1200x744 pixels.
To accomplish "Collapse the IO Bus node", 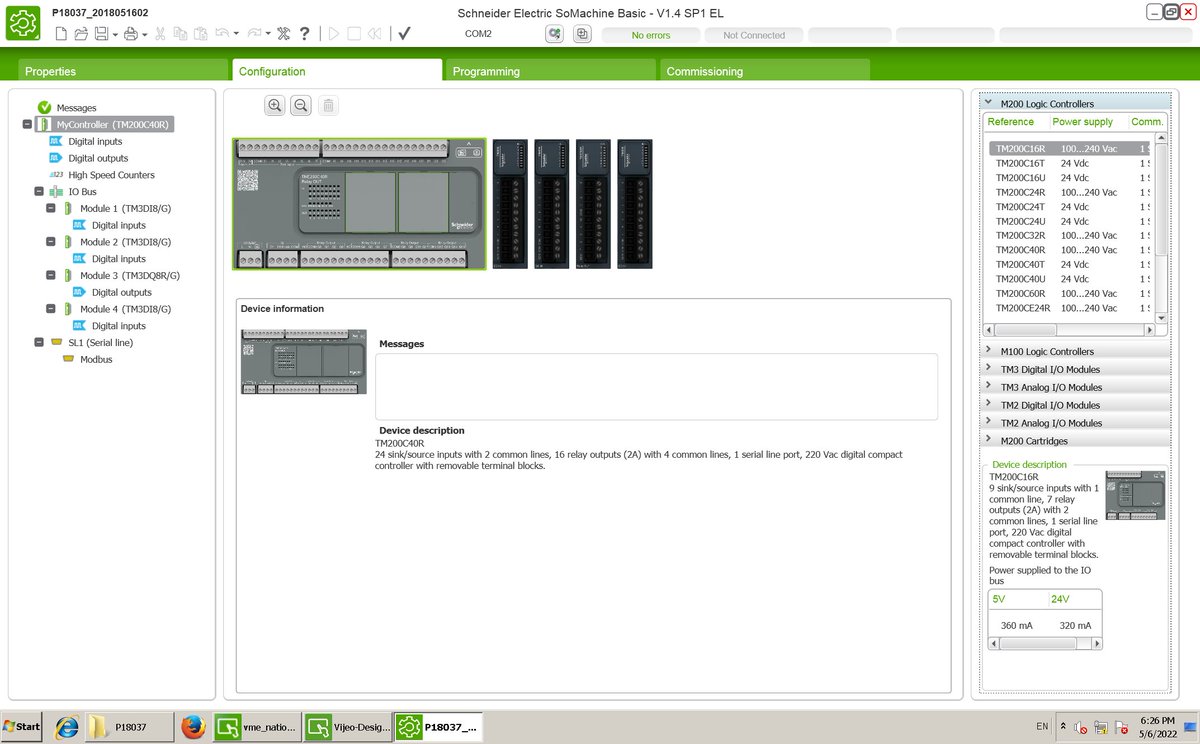I will click(38, 191).
